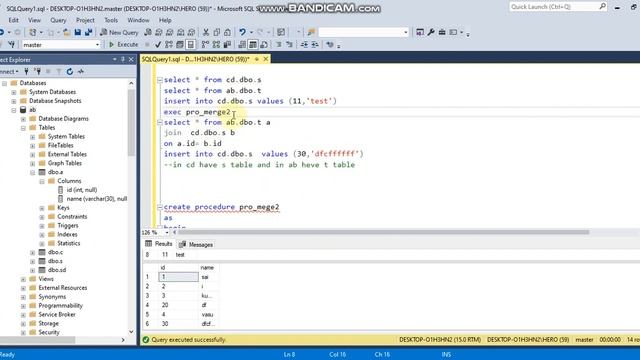The width and height of the screenshot is (640, 360).
Task: Click Uncomment selected lines icon
Action: click(289, 44)
